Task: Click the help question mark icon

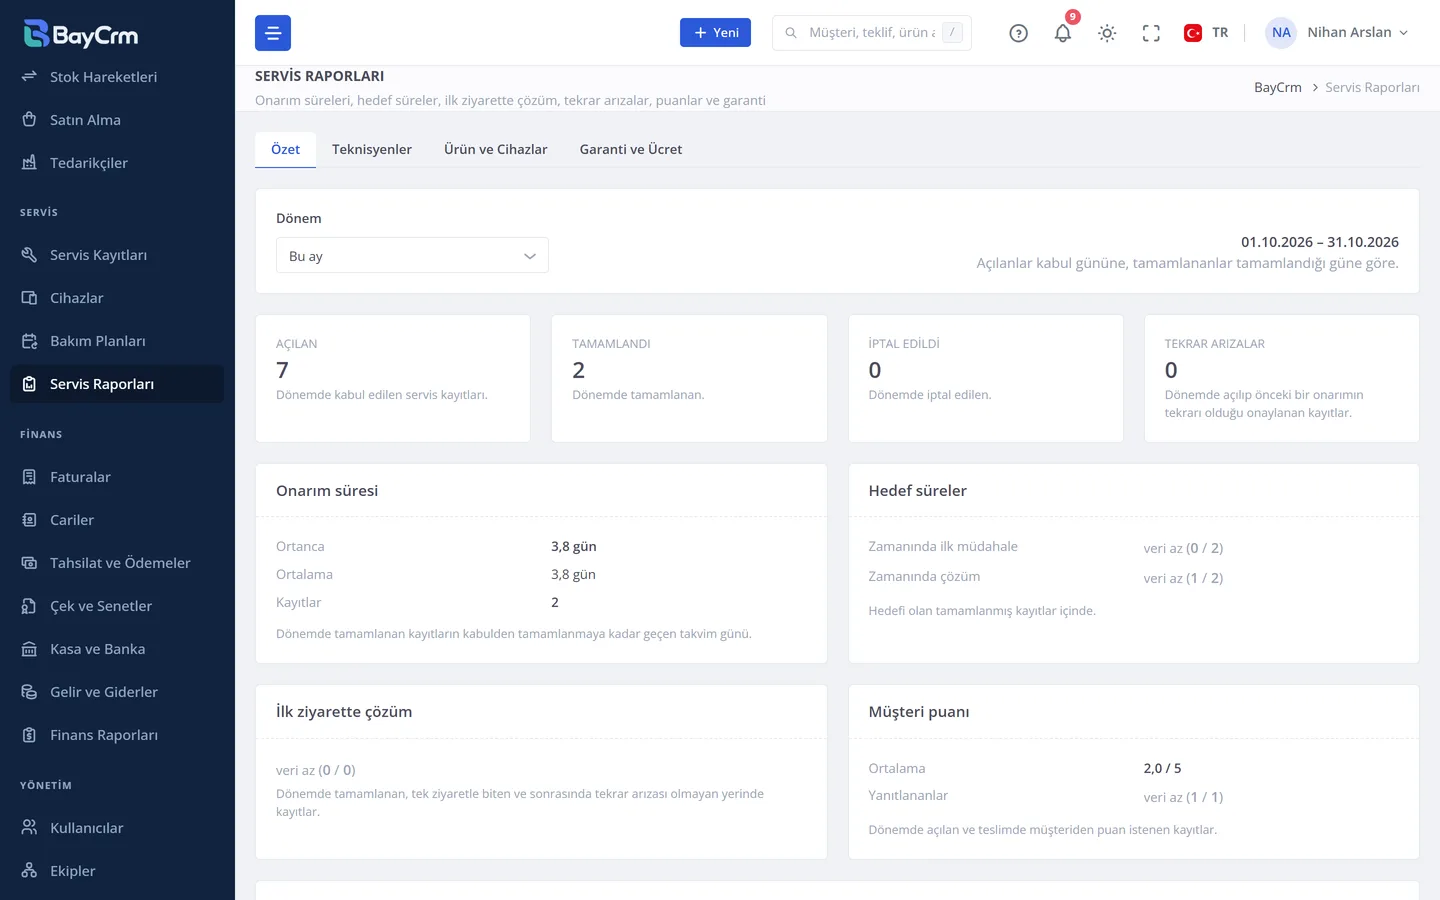Action: (x=1018, y=33)
